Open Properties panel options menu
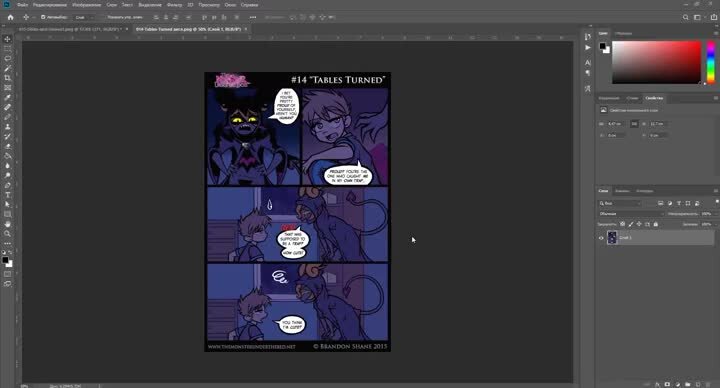 coord(715,98)
